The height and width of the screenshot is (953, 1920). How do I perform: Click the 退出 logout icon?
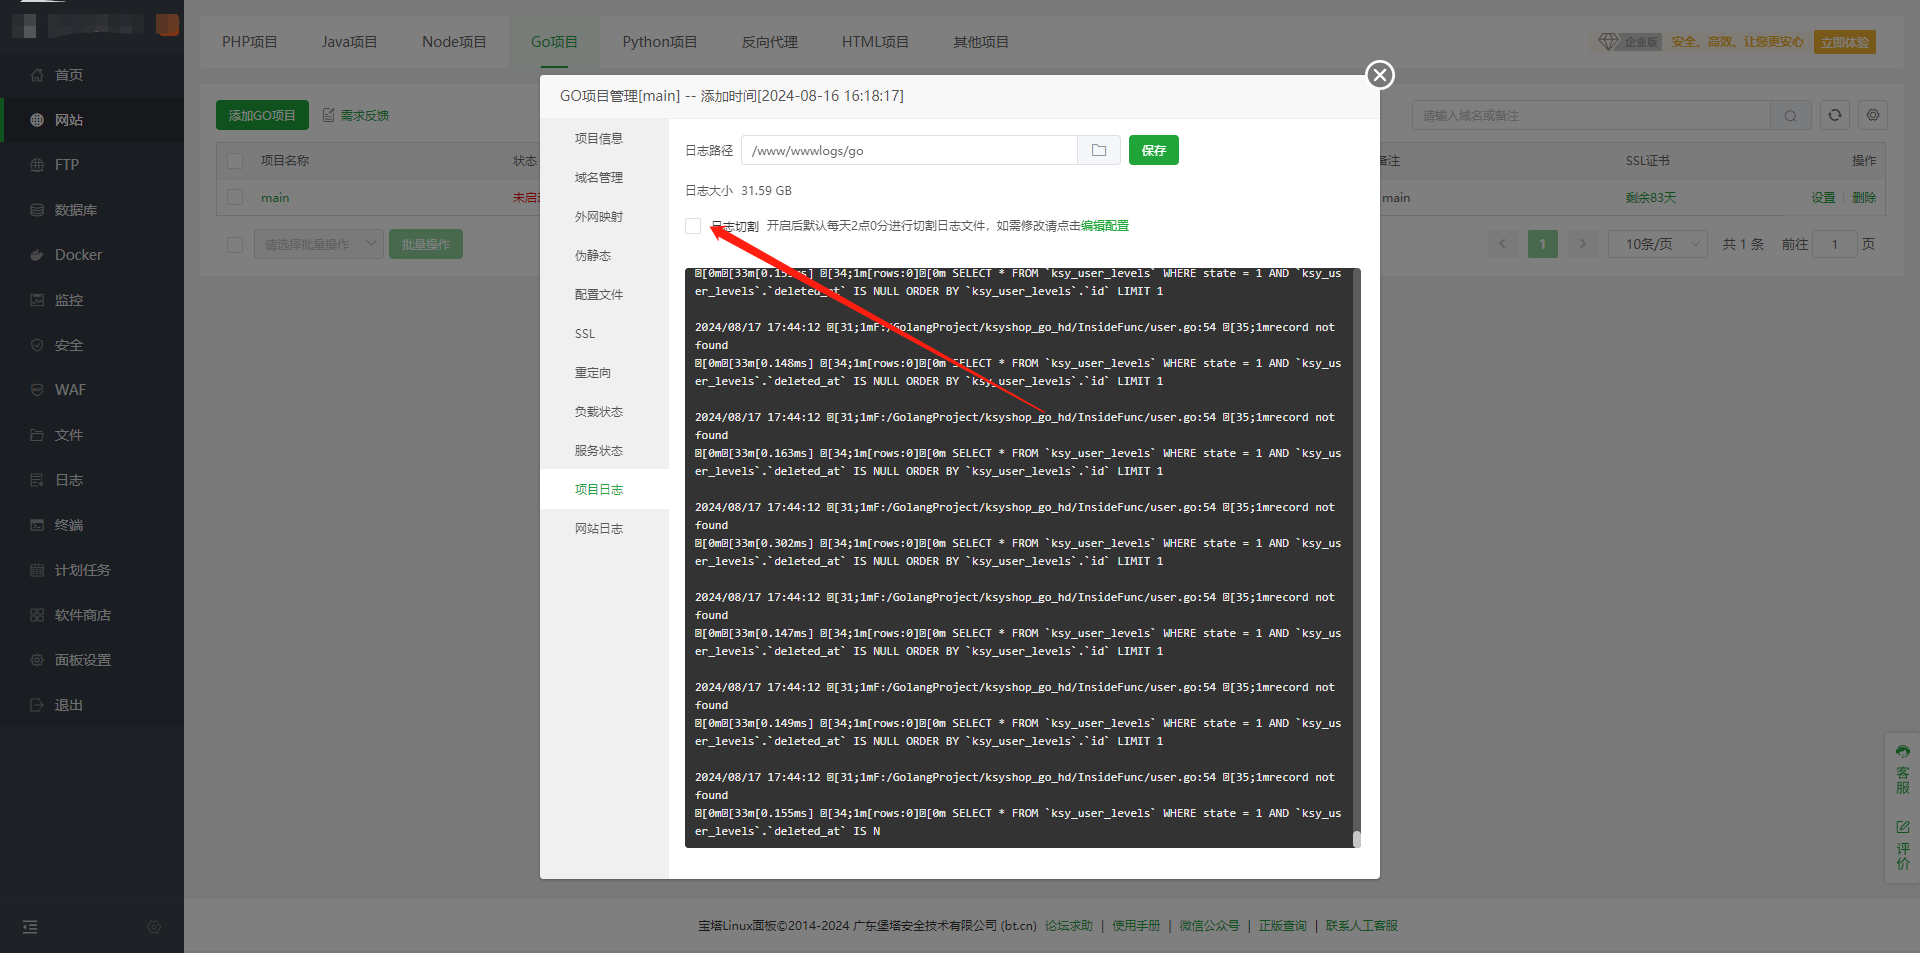37,705
